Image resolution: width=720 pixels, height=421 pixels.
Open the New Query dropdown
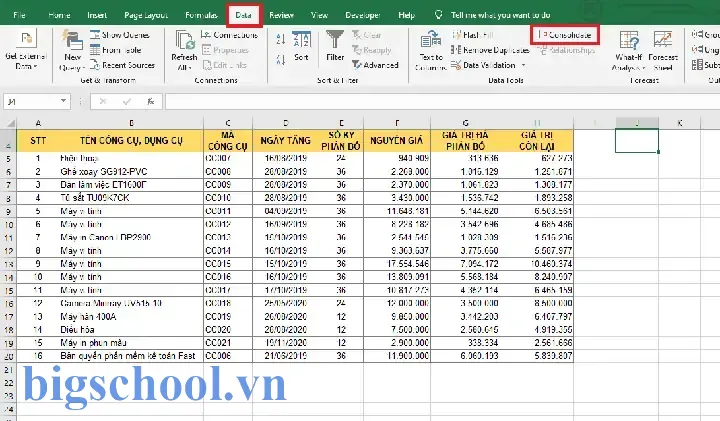pyautogui.click(x=72, y=51)
